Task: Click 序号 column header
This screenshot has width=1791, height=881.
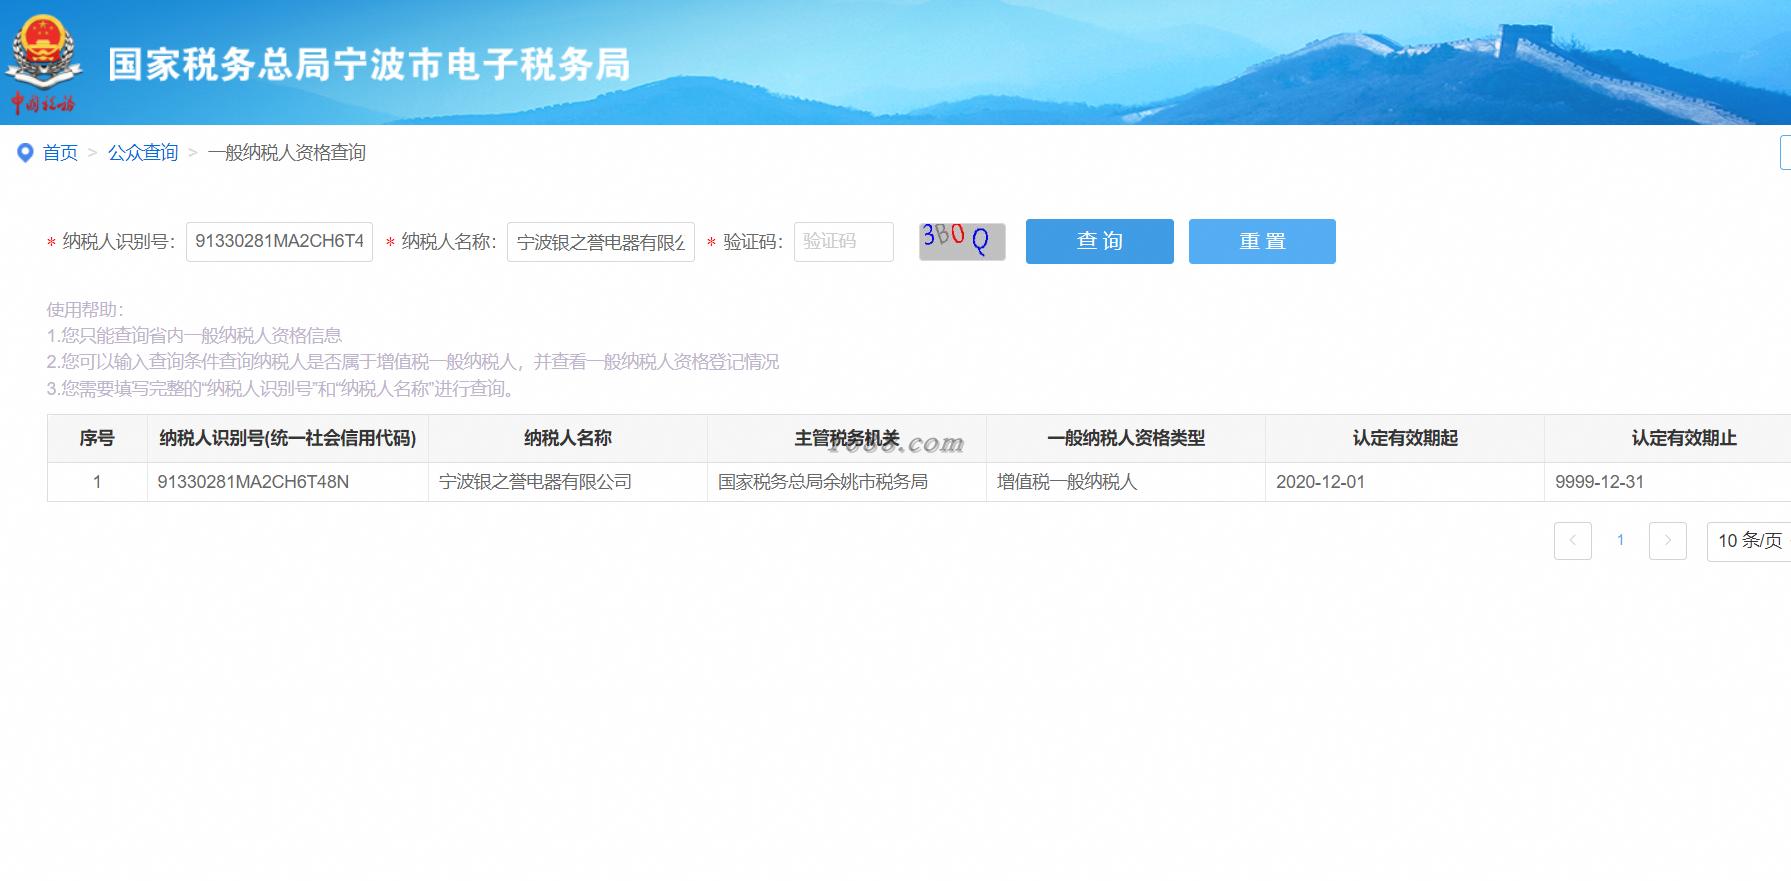Action: [x=97, y=438]
